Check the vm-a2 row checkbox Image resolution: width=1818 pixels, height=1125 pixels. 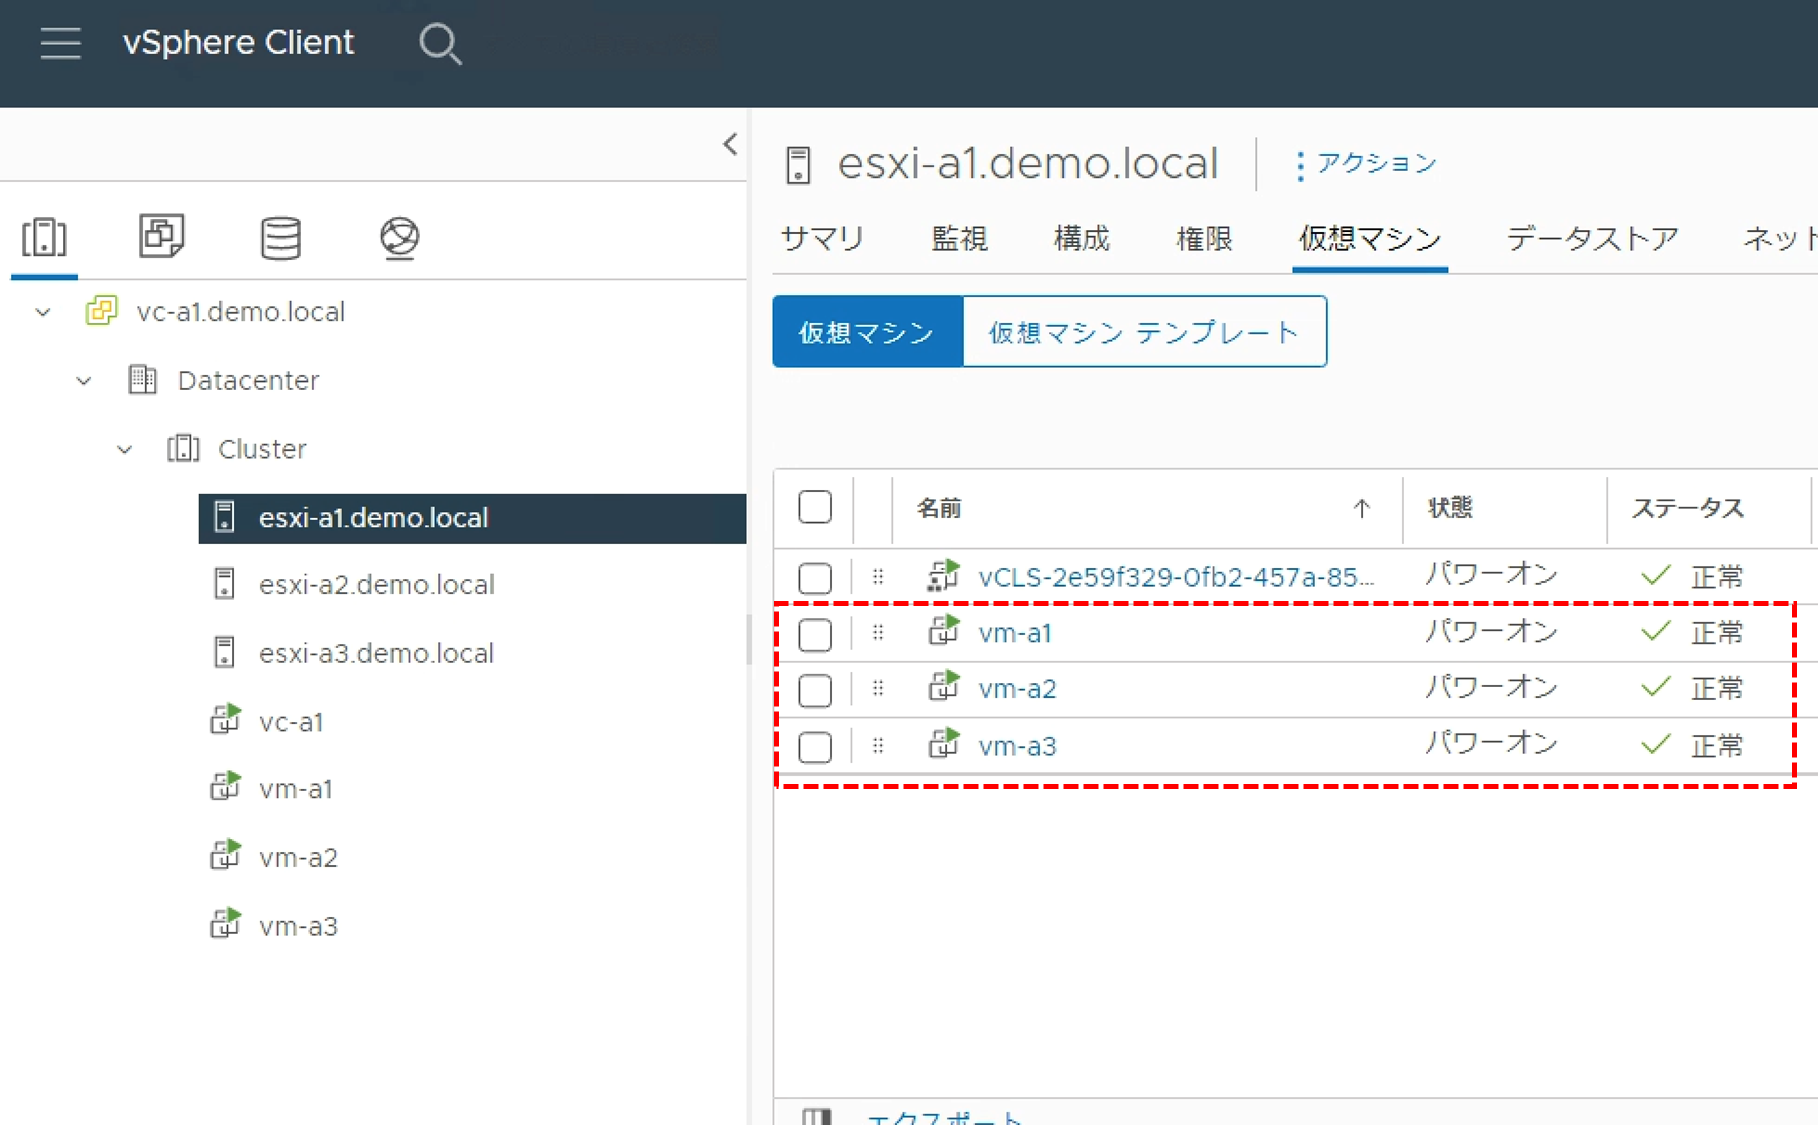tap(815, 690)
